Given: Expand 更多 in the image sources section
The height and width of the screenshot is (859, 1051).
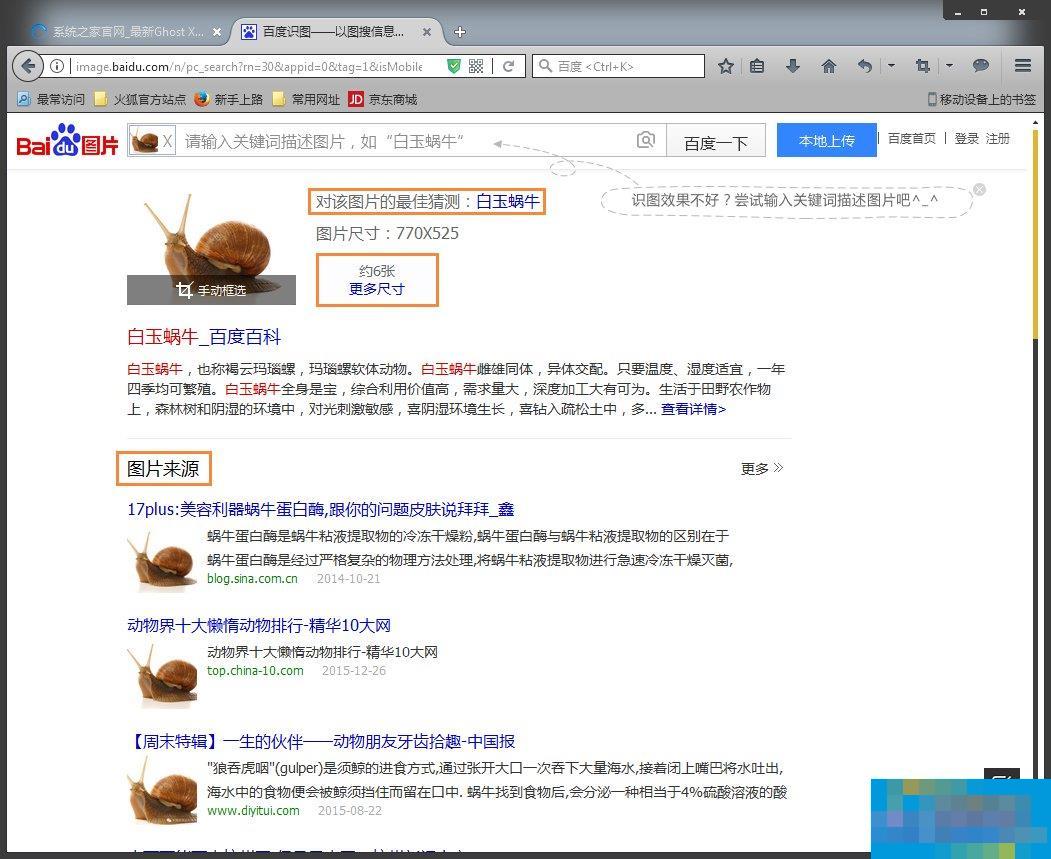Looking at the screenshot, I should tap(762, 468).
